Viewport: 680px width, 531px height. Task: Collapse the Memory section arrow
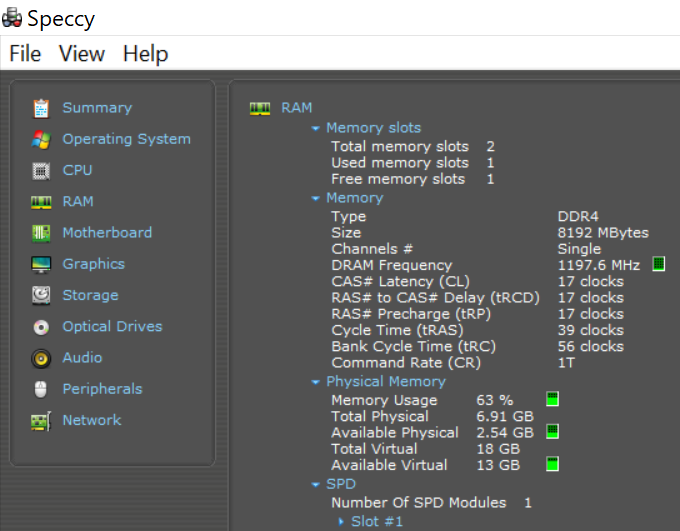[316, 199]
